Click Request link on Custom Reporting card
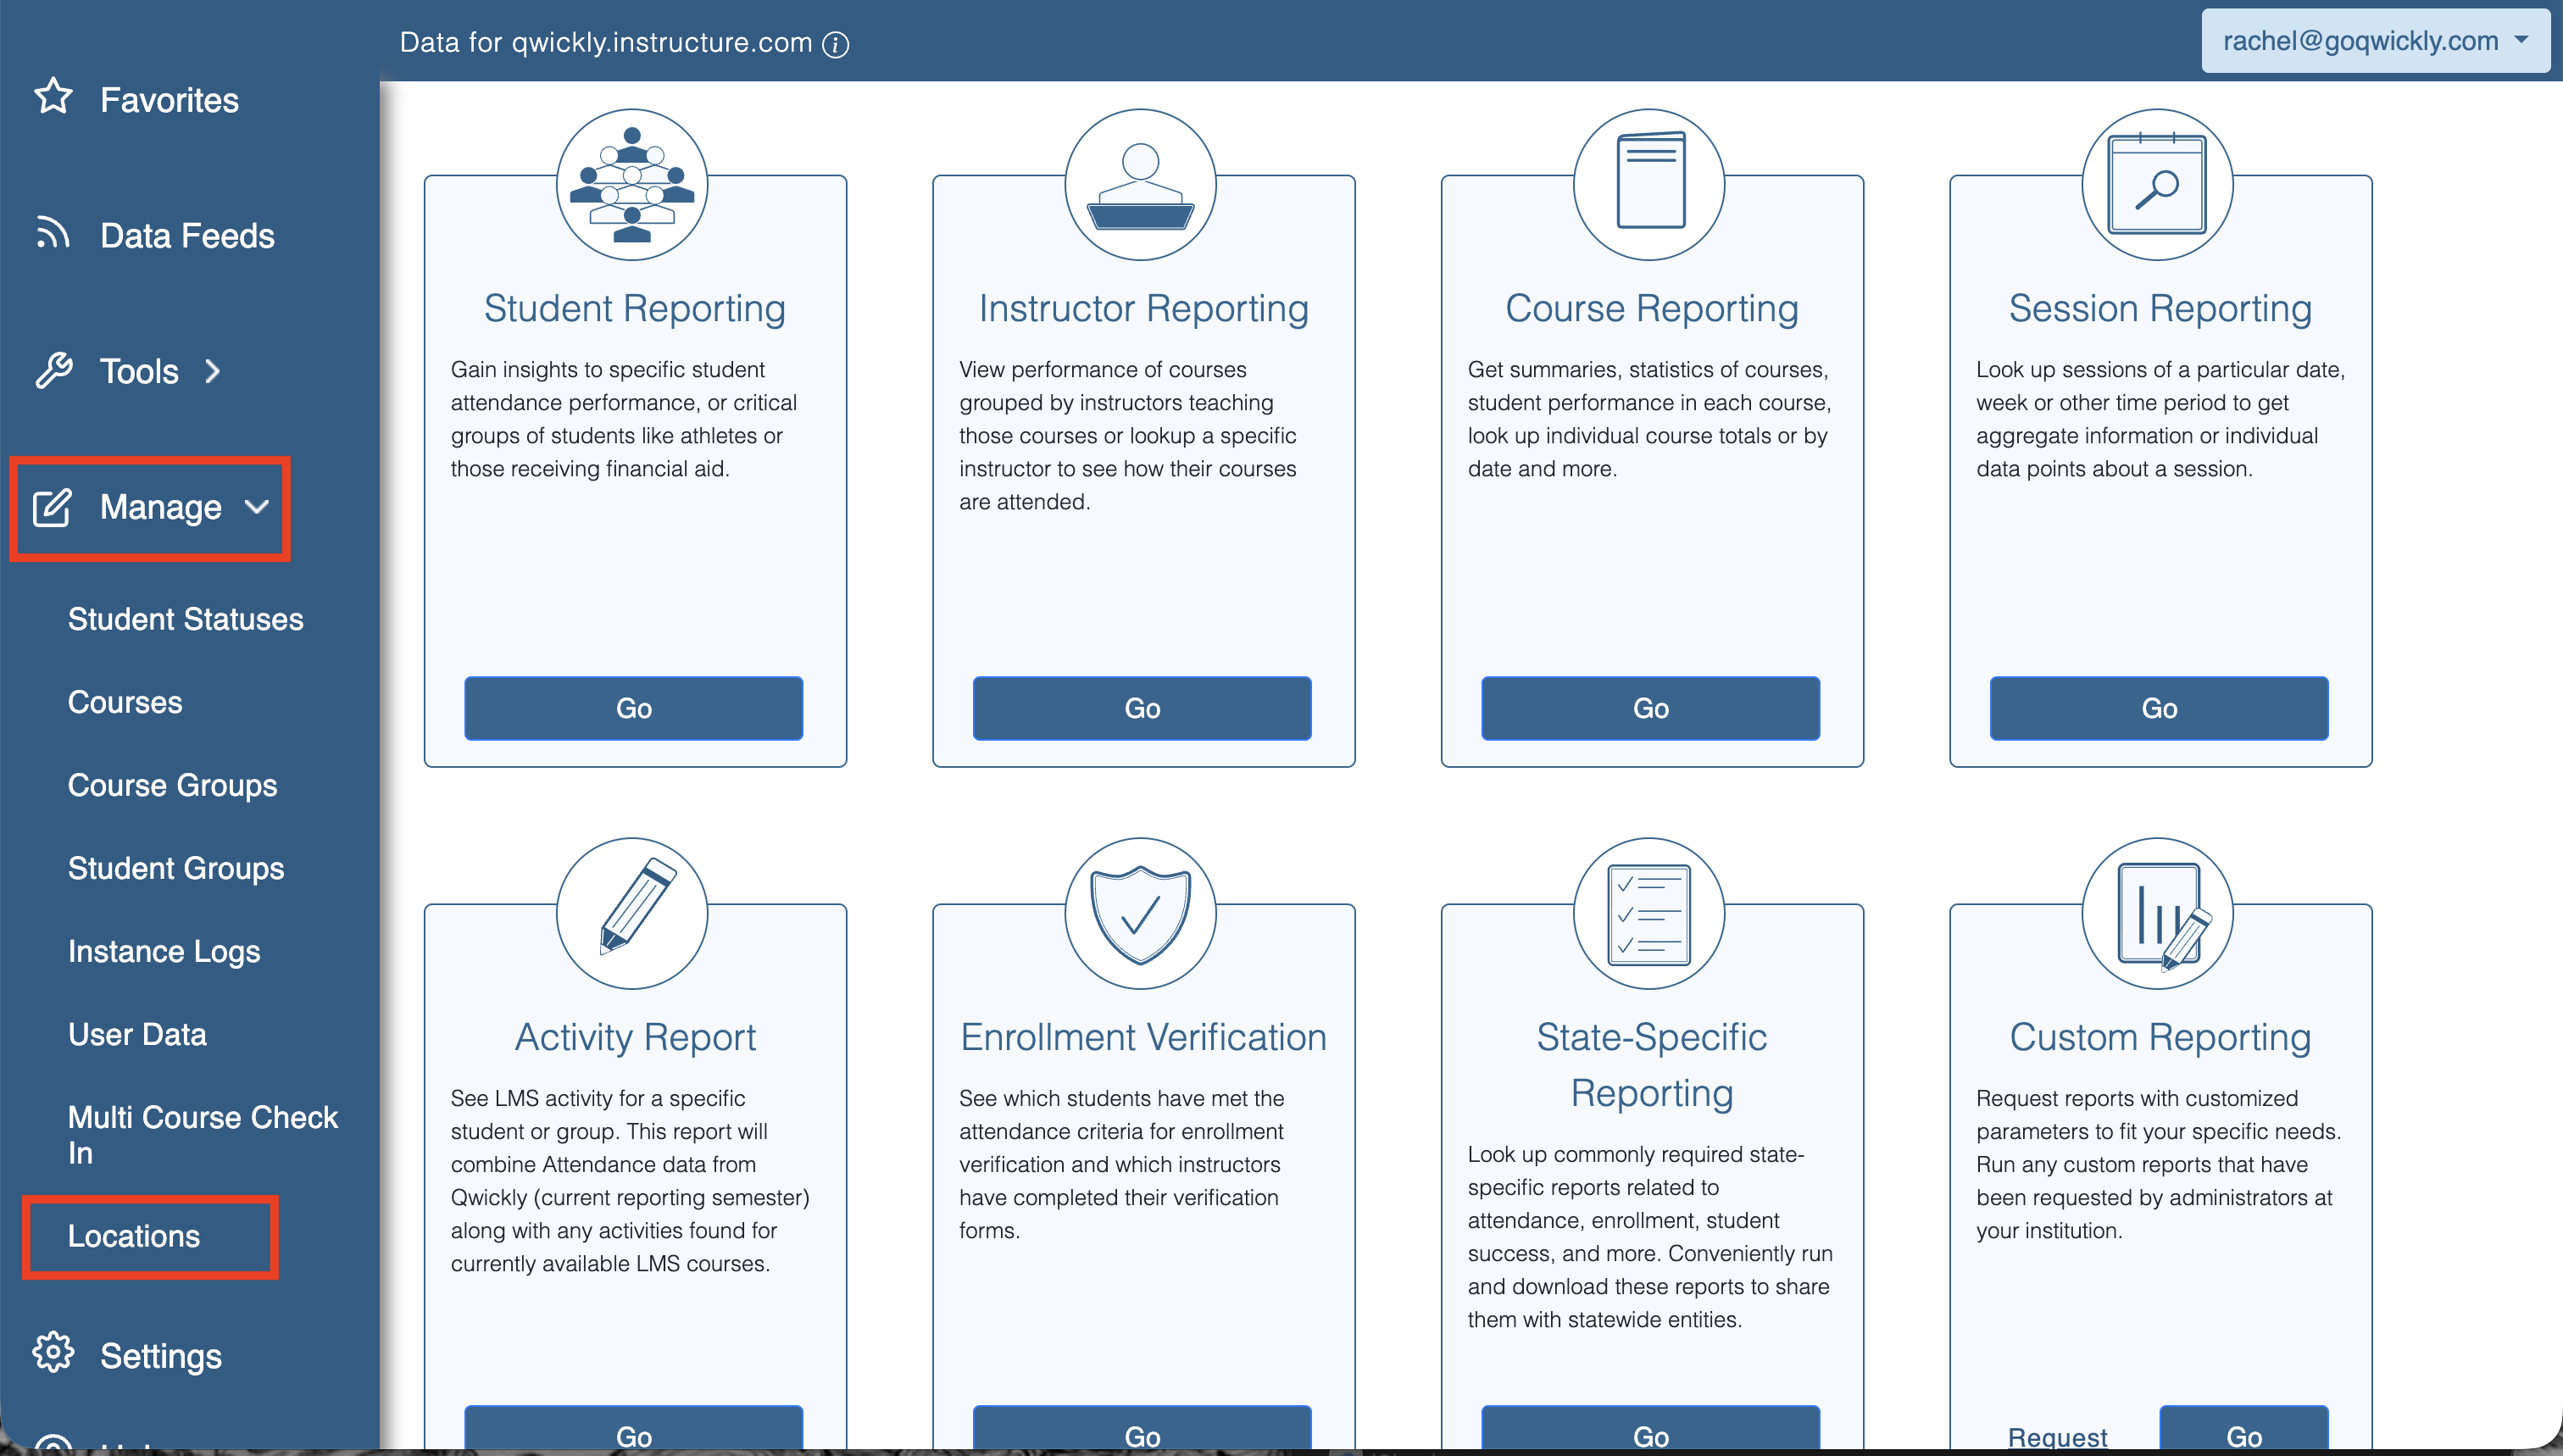Image resolution: width=2563 pixels, height=1456 pixels. 2057,1437
